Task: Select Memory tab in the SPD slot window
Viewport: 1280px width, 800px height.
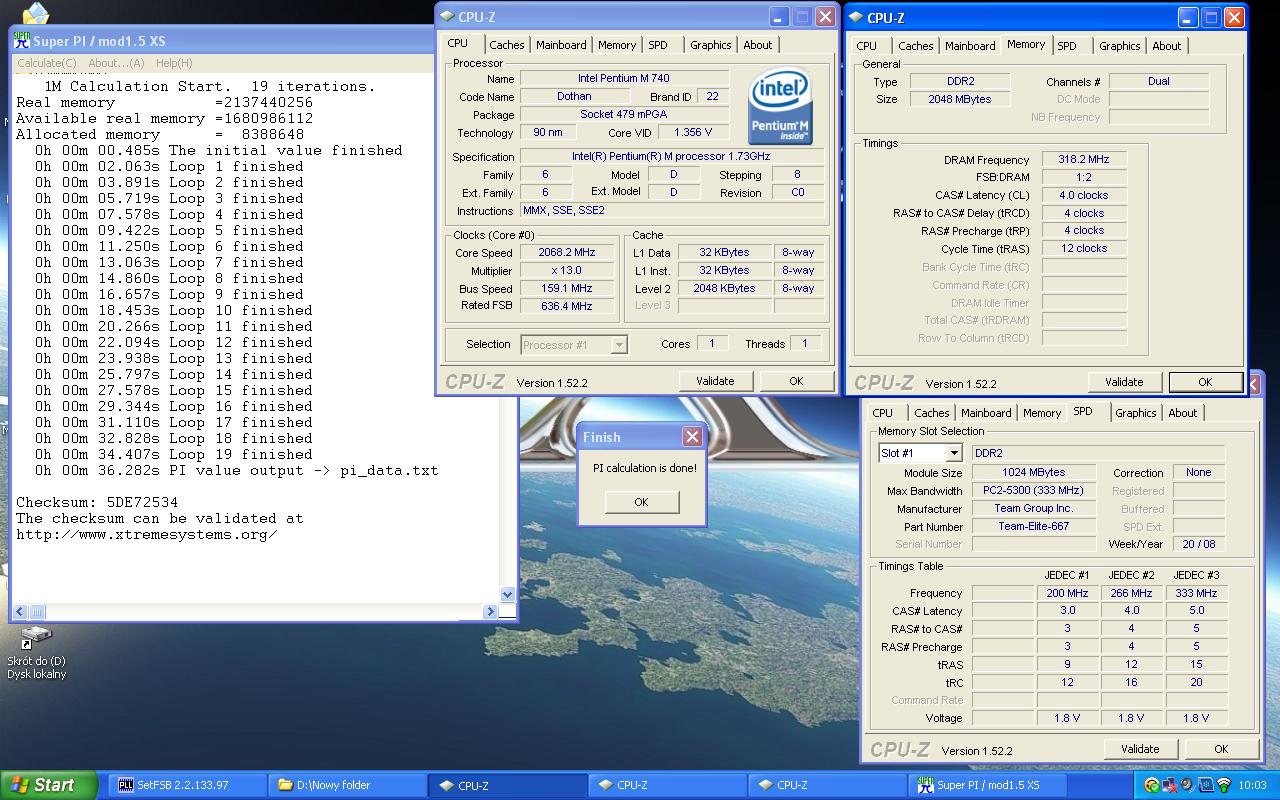Action: coord(1042,413)
